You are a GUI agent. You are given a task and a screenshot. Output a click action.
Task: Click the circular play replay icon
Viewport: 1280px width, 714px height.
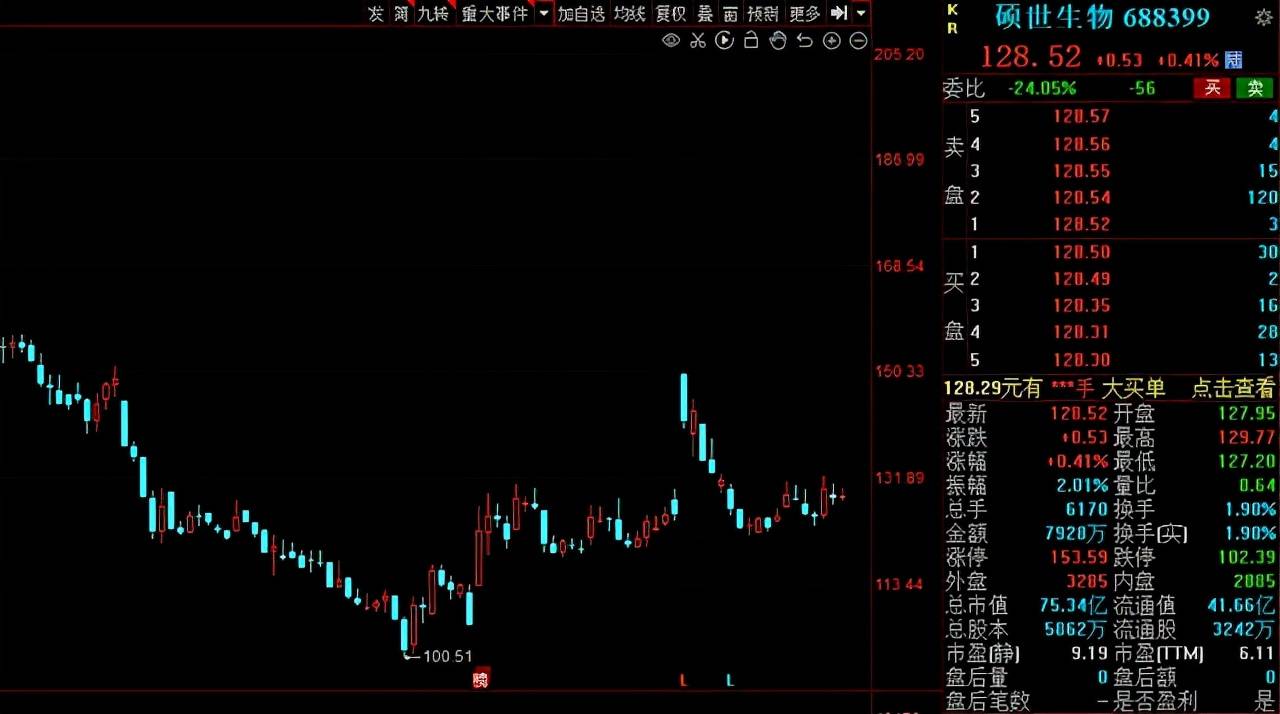click(x=725, y=41)
